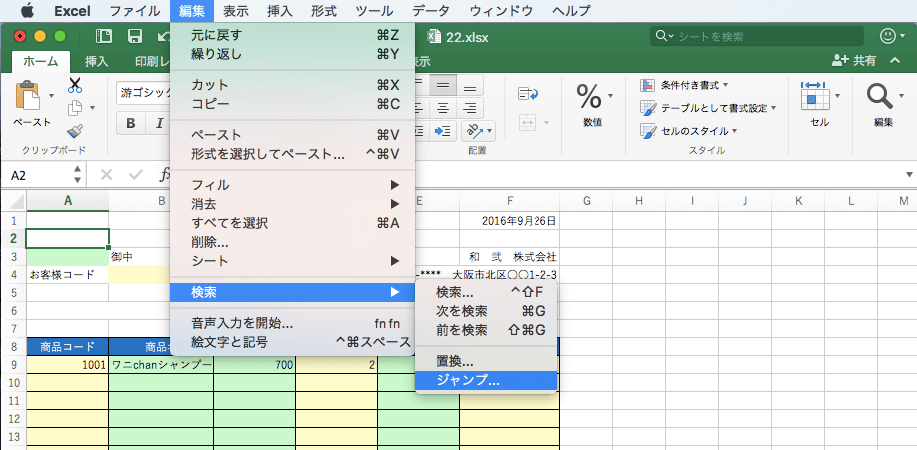Open the テーブルとして書式設定 dropdown
This screenshot has height=450, width=917.
(x=705, y=108)
